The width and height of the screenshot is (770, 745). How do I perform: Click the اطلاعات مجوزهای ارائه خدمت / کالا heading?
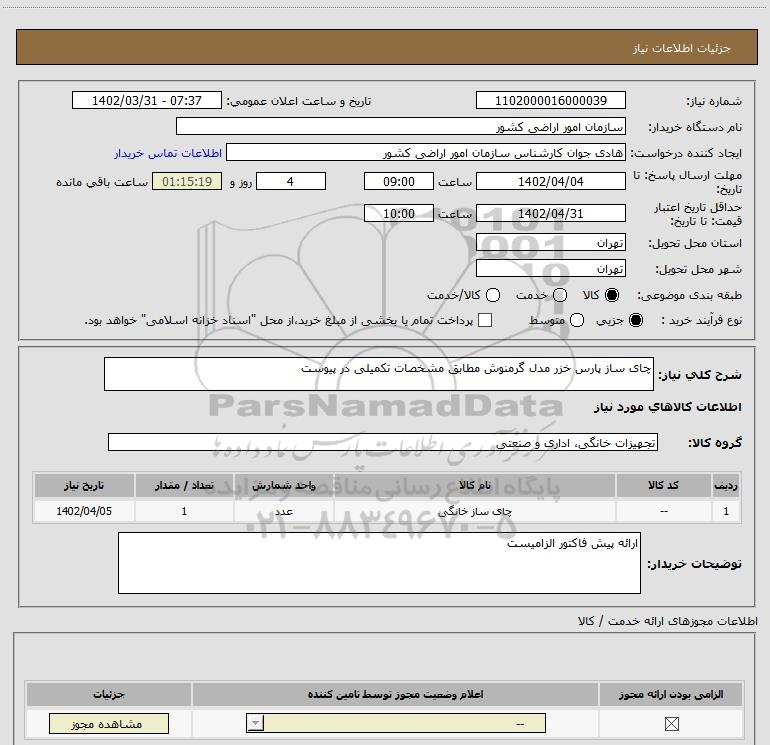667,621
